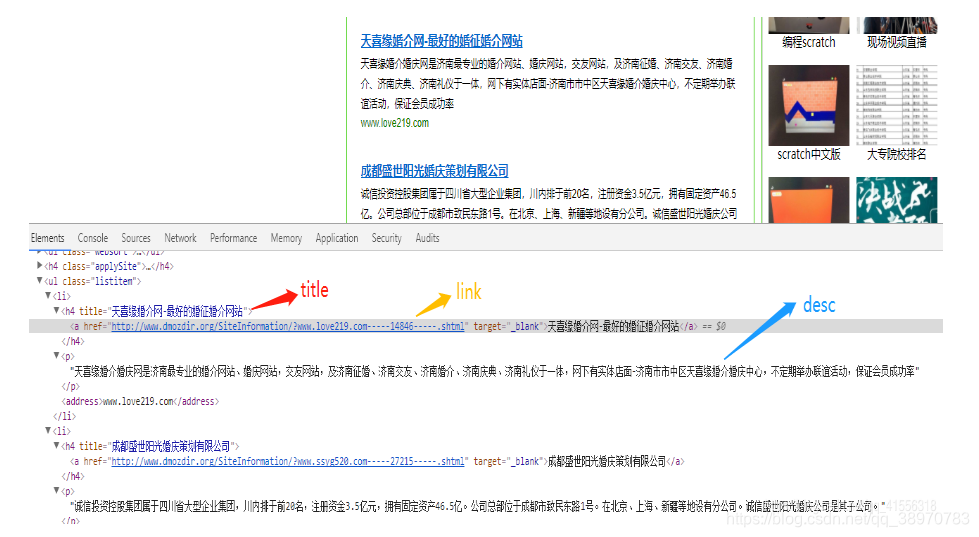Viewport: 979px width, 537px height.
Task: Switch to the Application tab
Action: click(x=337, y=238)
